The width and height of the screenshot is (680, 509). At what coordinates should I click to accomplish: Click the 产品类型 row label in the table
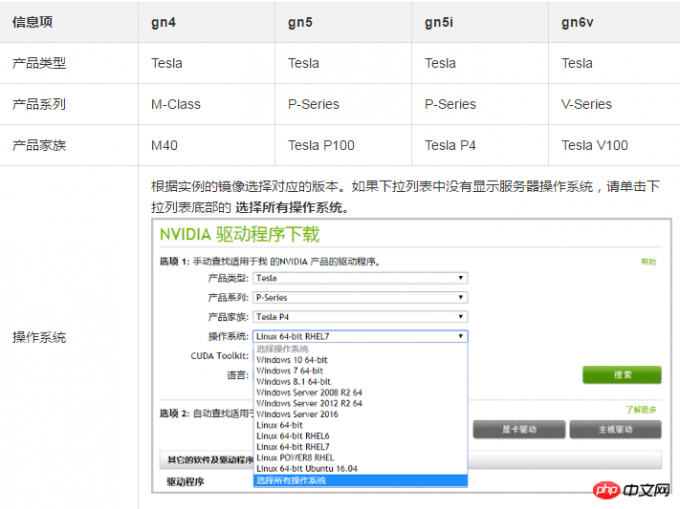pyautogui.click(x=39, y=63)
